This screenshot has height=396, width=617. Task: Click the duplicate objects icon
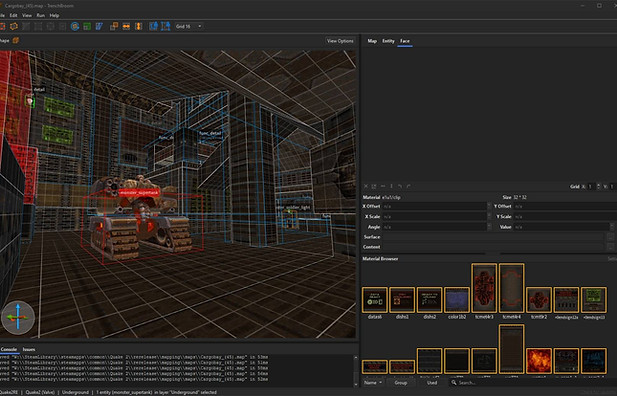pos(114,26)
